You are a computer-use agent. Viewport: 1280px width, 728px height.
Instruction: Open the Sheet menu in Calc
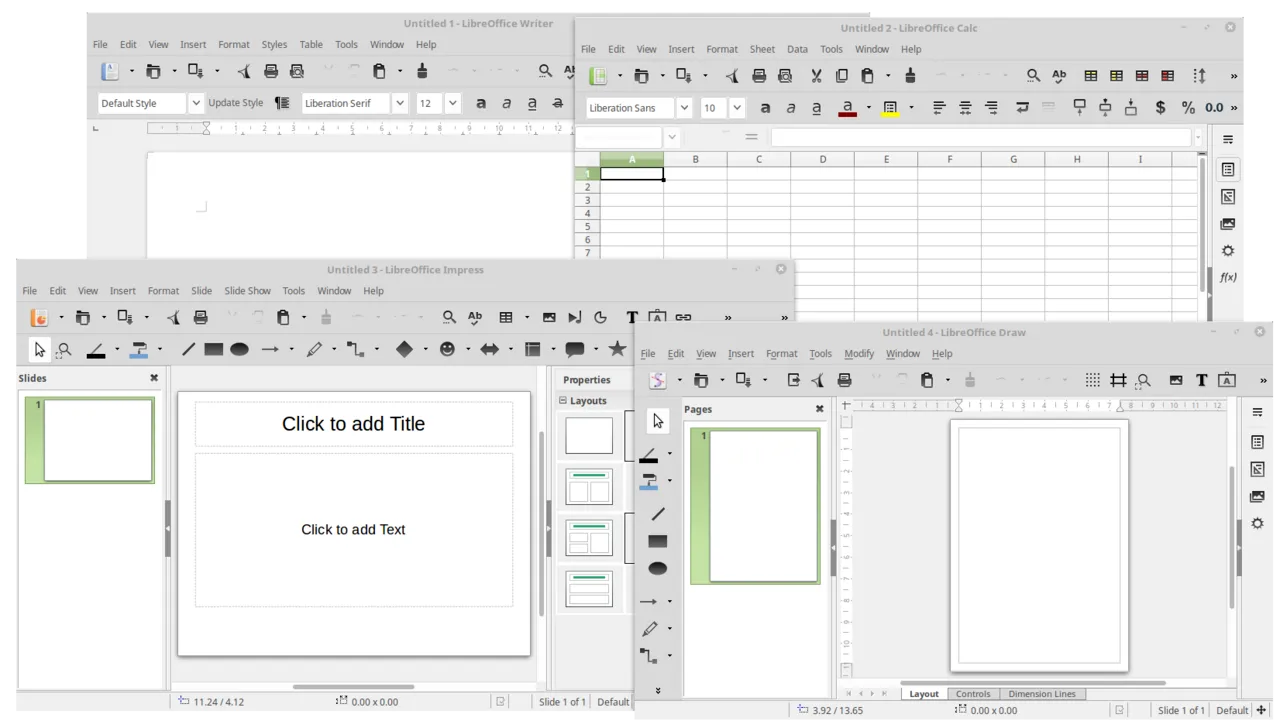click(762, 49)
